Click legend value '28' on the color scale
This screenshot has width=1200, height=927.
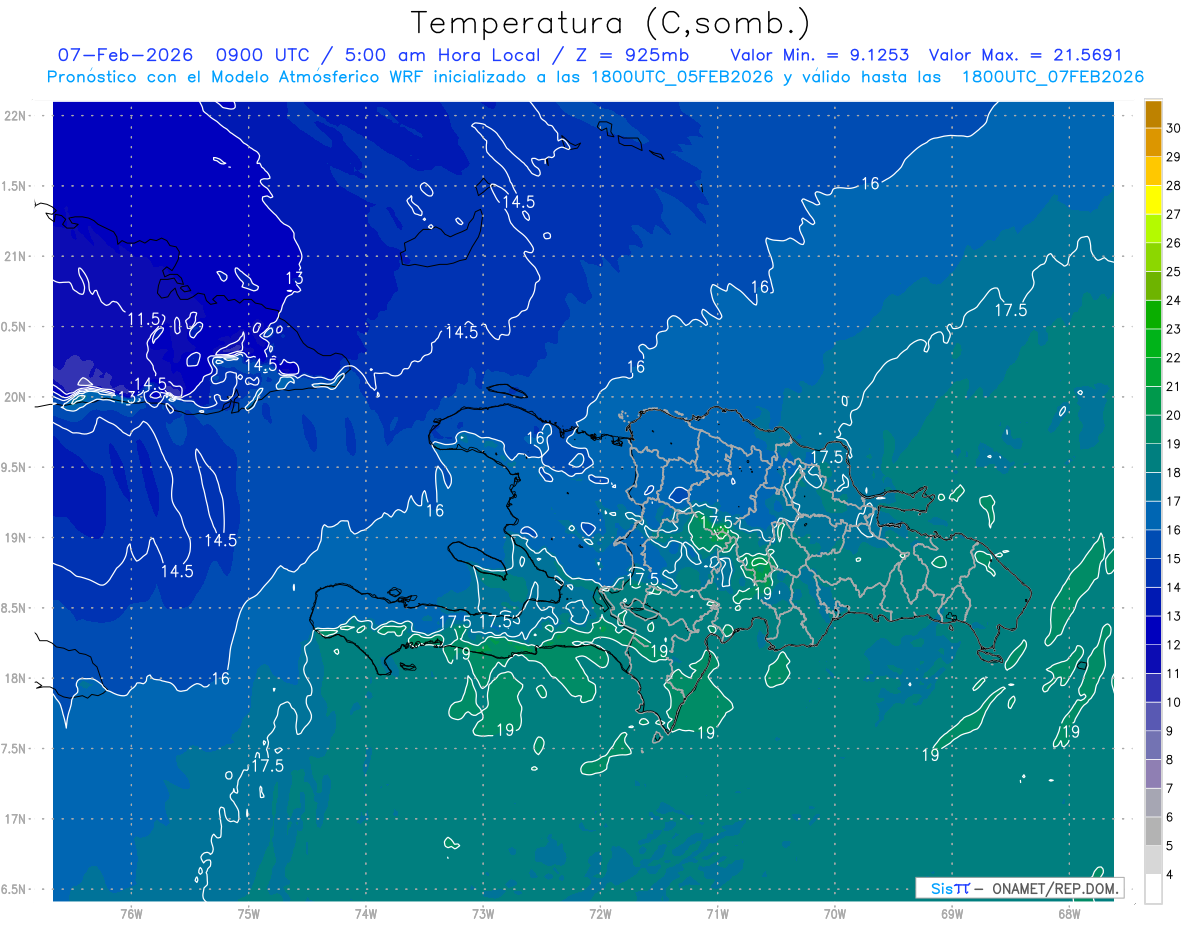click(x=1173, y=186)
